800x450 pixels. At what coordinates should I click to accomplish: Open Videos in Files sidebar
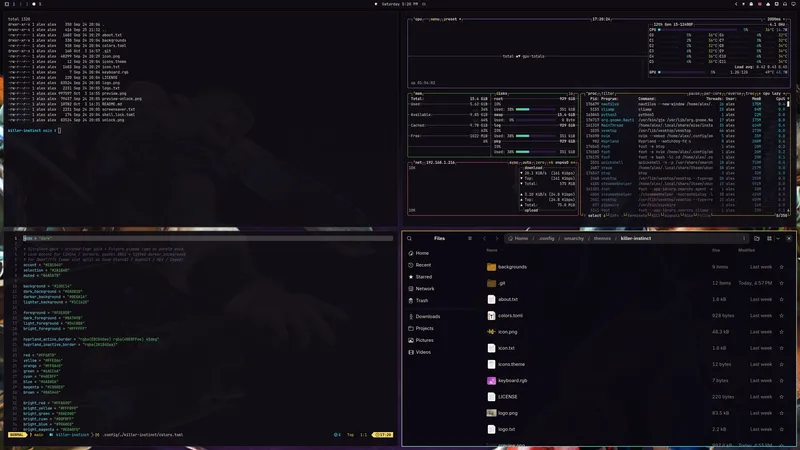point(420,352)
